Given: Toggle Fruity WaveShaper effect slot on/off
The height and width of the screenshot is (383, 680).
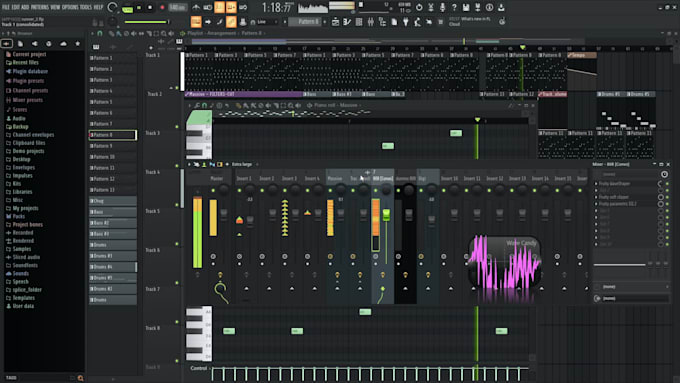Looking at the screenshot, I should pos(667,184).
